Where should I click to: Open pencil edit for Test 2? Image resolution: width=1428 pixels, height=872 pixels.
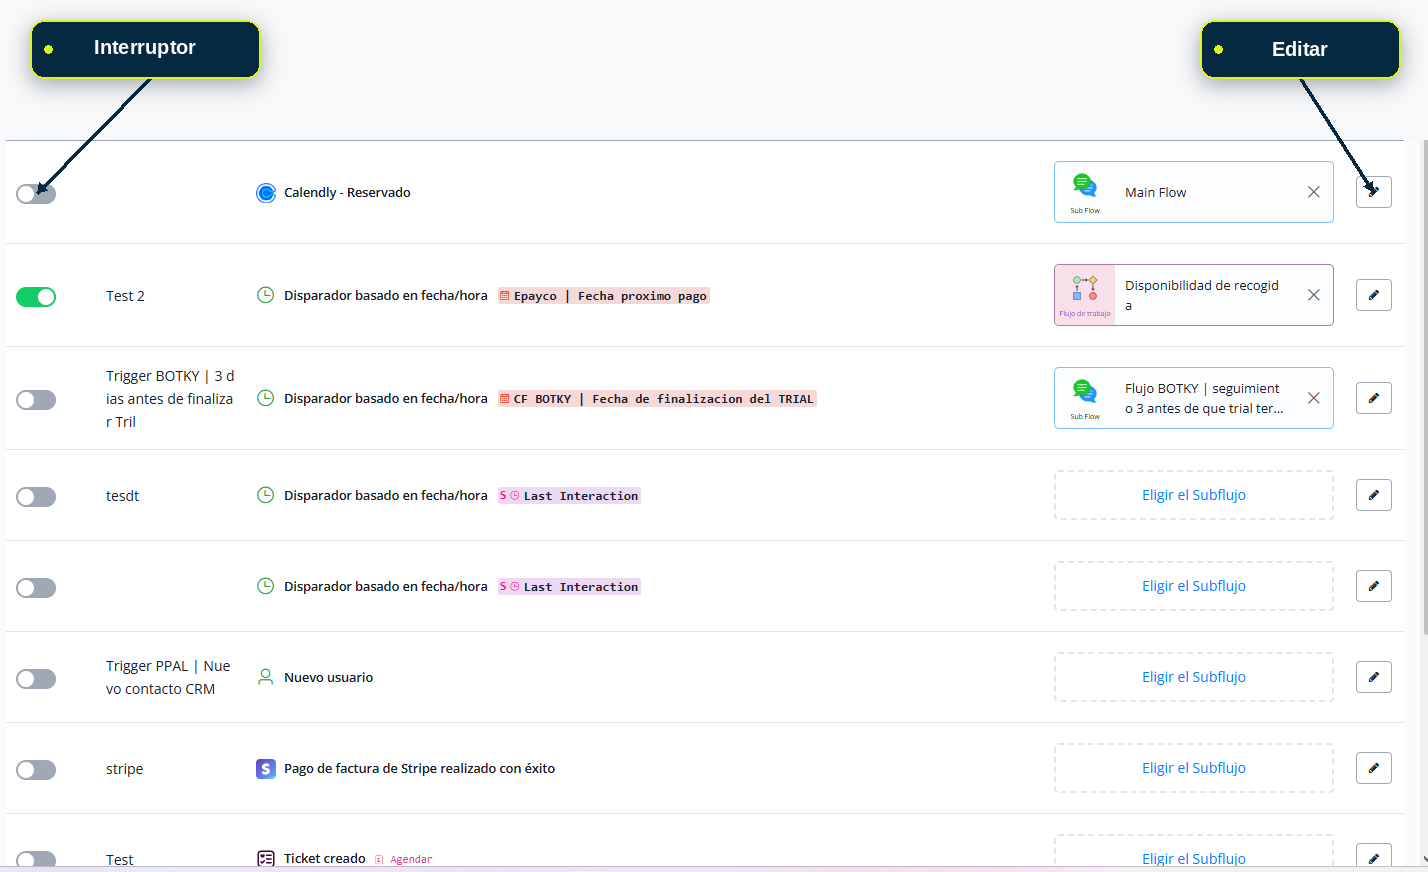pyautogui.click(x=1374, y=295)
